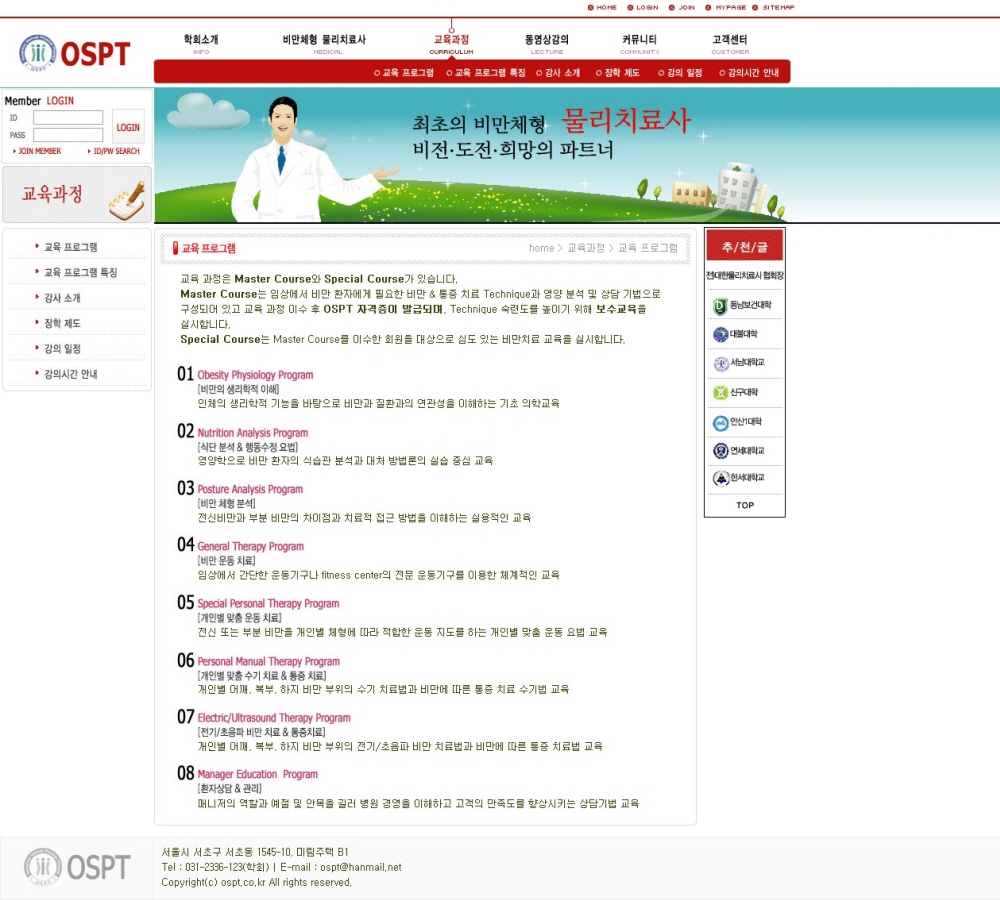Click the OSPT logo in the header

75,52
